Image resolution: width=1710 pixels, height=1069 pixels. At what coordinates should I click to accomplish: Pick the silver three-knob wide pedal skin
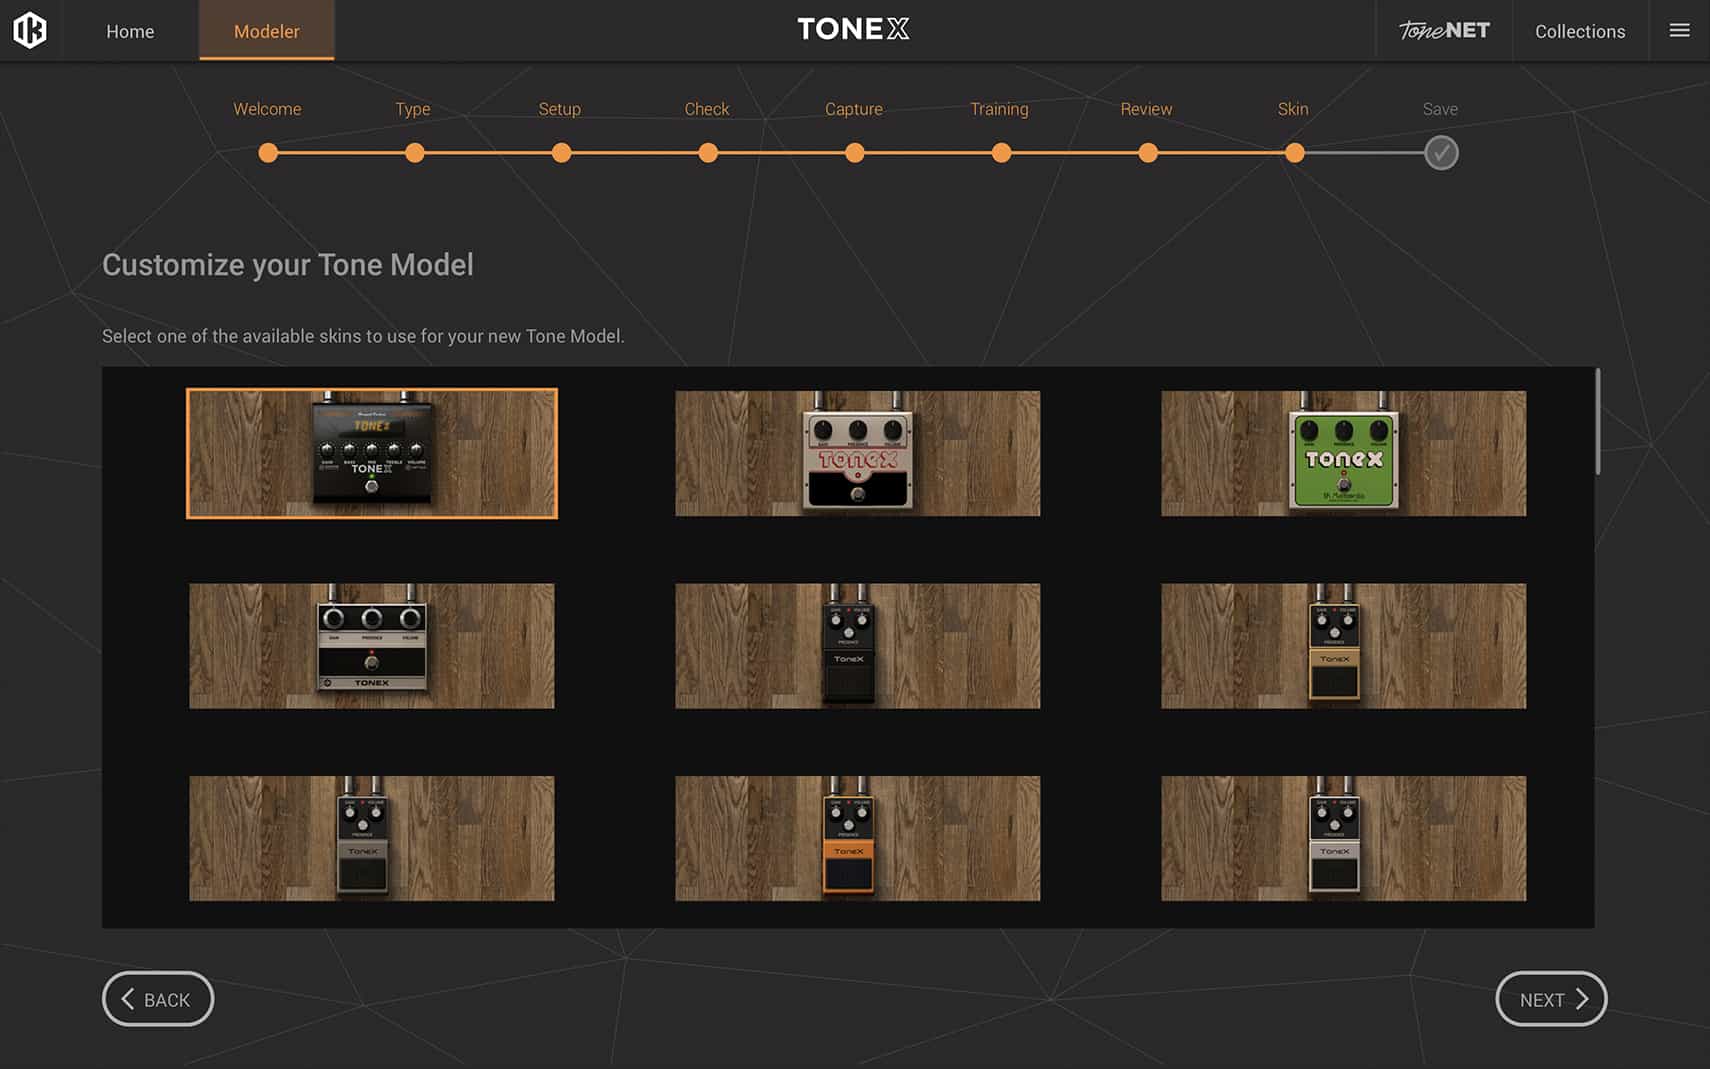[x=372, y=646]
